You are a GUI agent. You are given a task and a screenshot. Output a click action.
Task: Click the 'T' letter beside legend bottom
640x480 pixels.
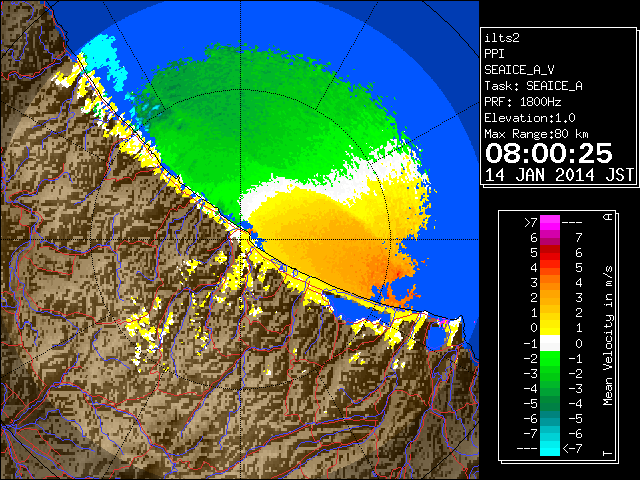pyautogui.click(x=608, y=453)
